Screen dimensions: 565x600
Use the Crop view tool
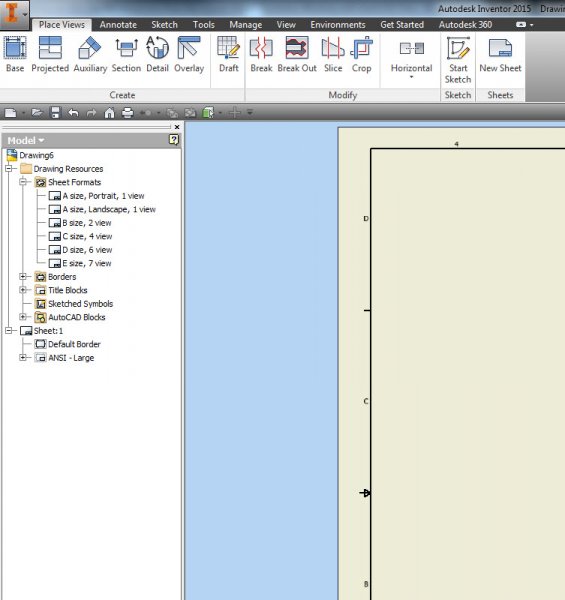click(361, 54)
